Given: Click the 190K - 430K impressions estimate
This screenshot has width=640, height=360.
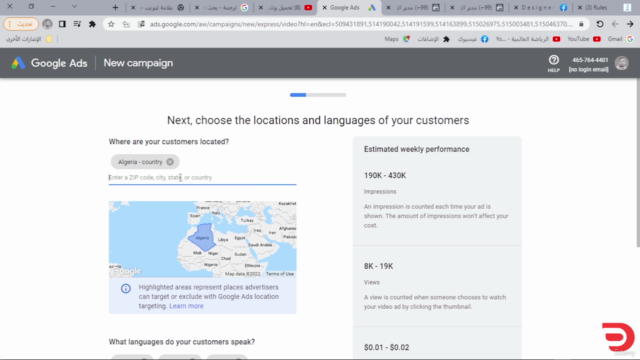Looking at the screenshot, I should 385,176.
